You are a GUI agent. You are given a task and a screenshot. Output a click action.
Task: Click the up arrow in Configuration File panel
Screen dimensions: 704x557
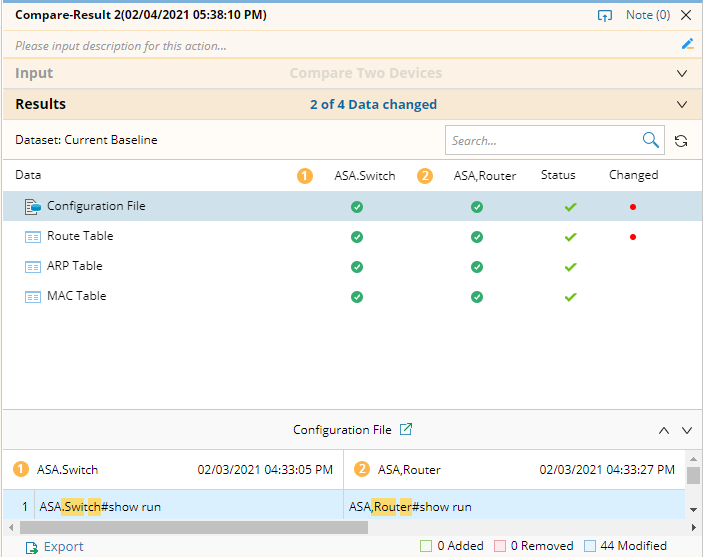coord(664,430)
